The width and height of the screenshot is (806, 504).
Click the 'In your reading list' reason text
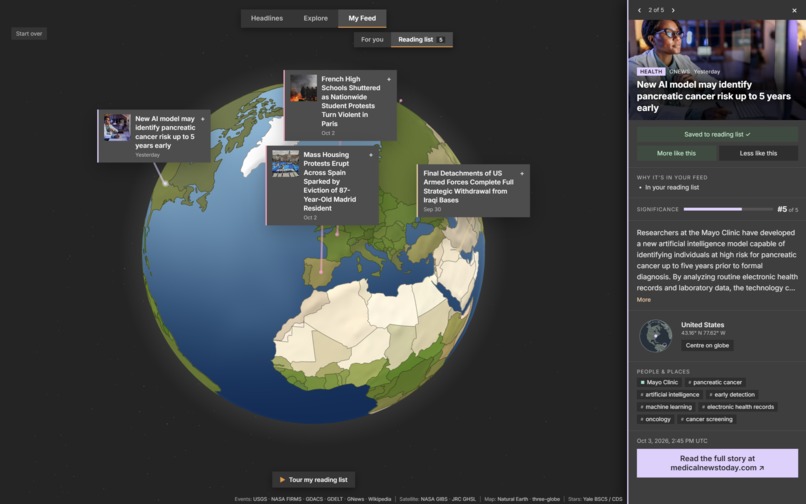pyautogui.click(x=672, y=188)
